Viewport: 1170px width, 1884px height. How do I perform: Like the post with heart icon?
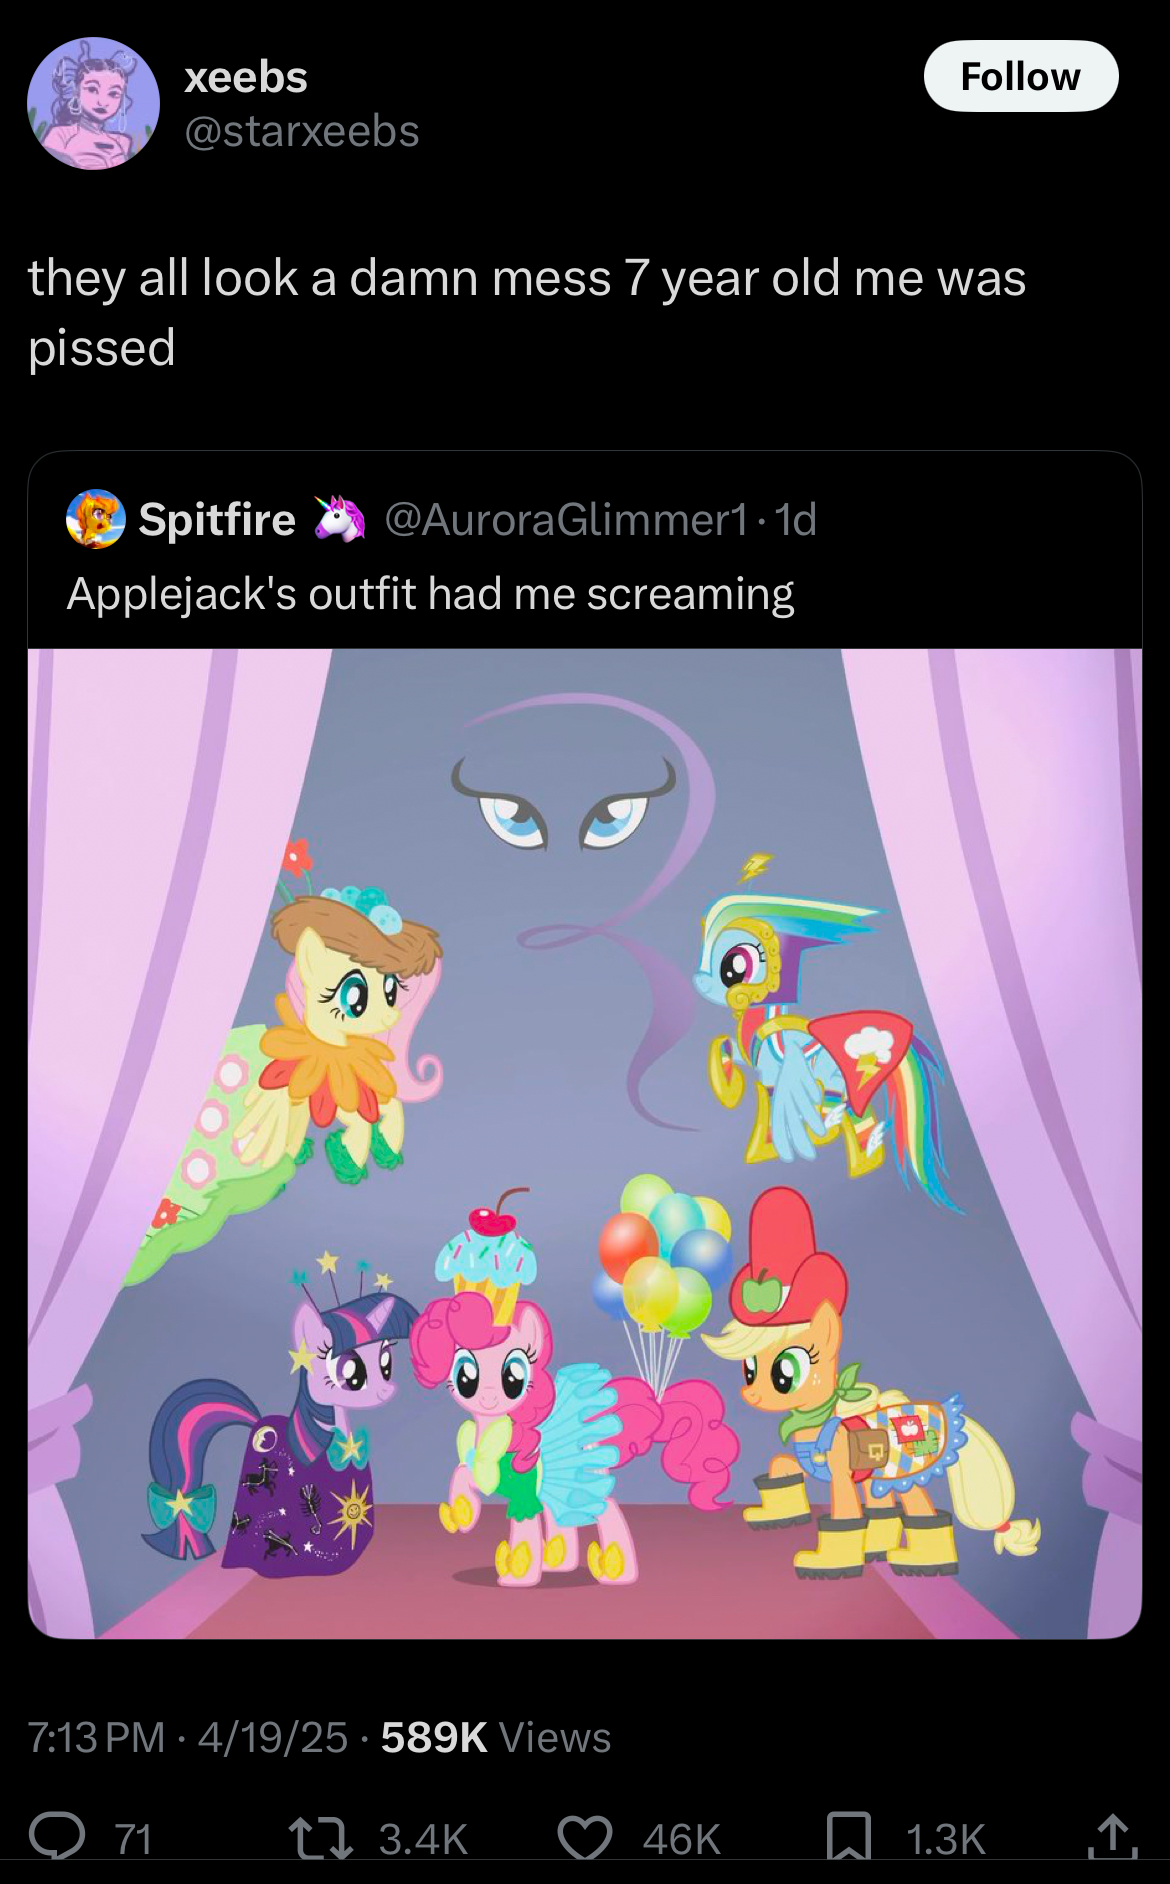point(584,1837)
